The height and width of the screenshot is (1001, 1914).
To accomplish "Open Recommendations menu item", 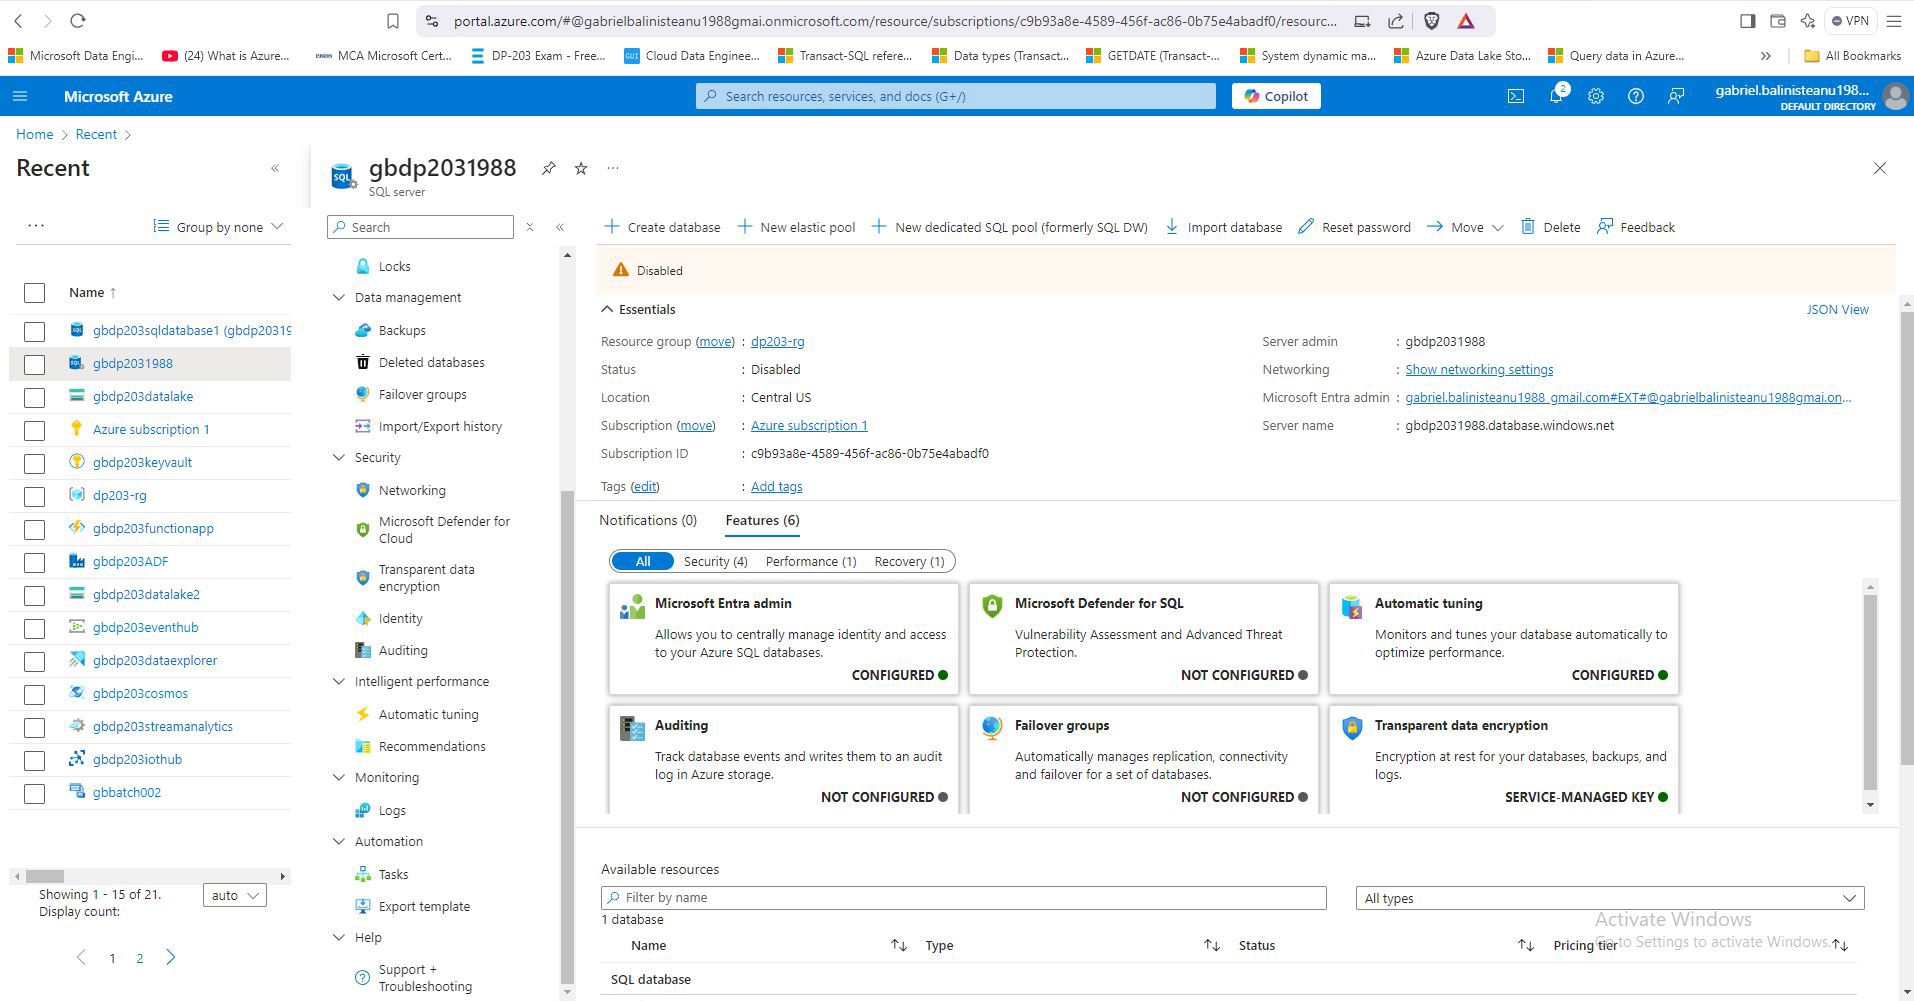I will tap(432, 746).
